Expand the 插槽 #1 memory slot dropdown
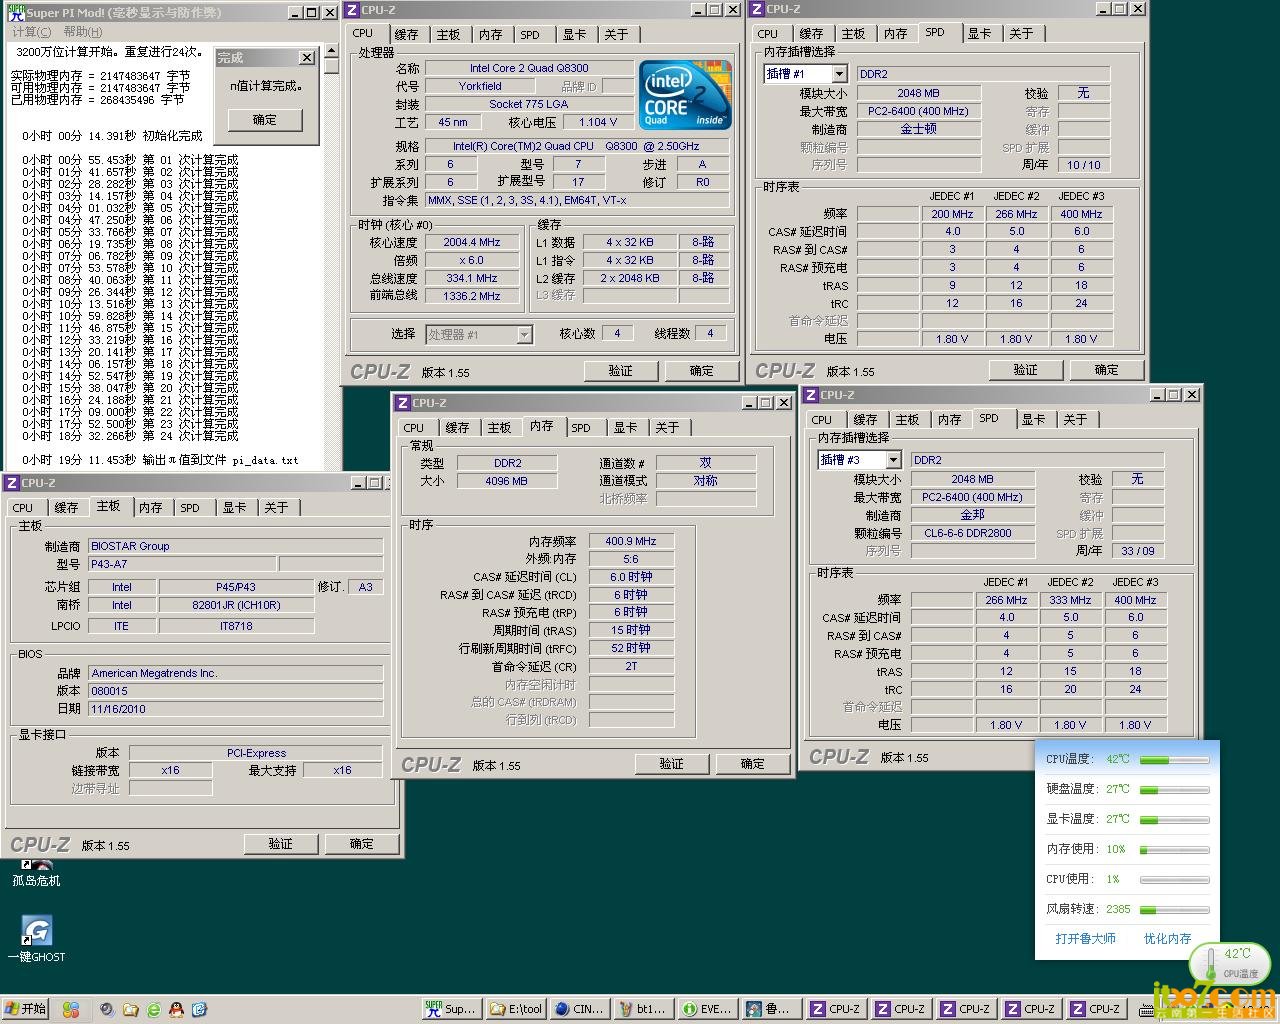This screenshot has height=1024, width=1280. point(839,74)
